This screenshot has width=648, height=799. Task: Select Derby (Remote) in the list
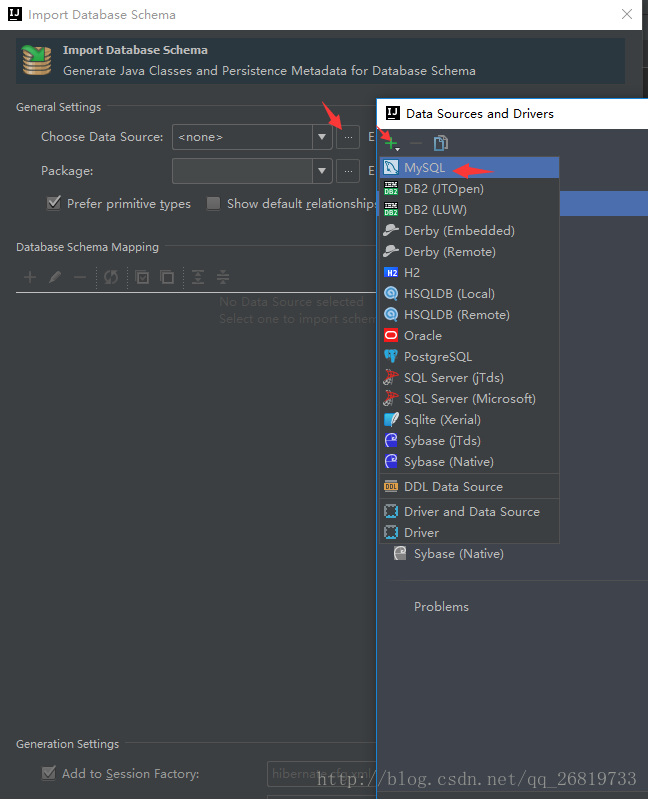[x=469, y=252]
